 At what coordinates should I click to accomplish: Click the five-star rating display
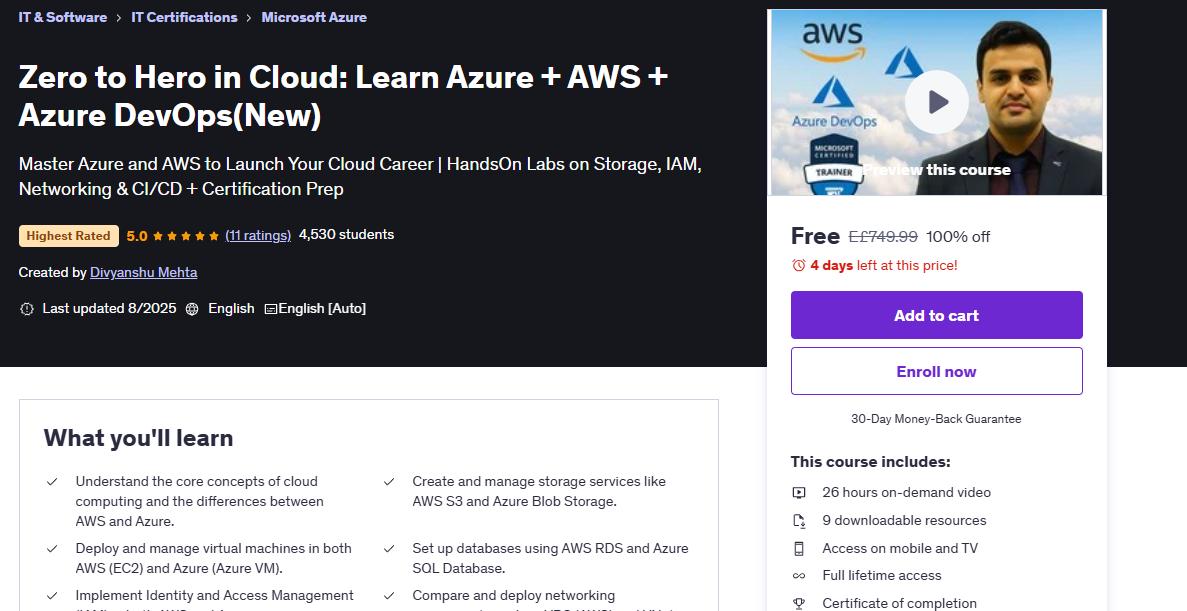click(x=185, y=236)
